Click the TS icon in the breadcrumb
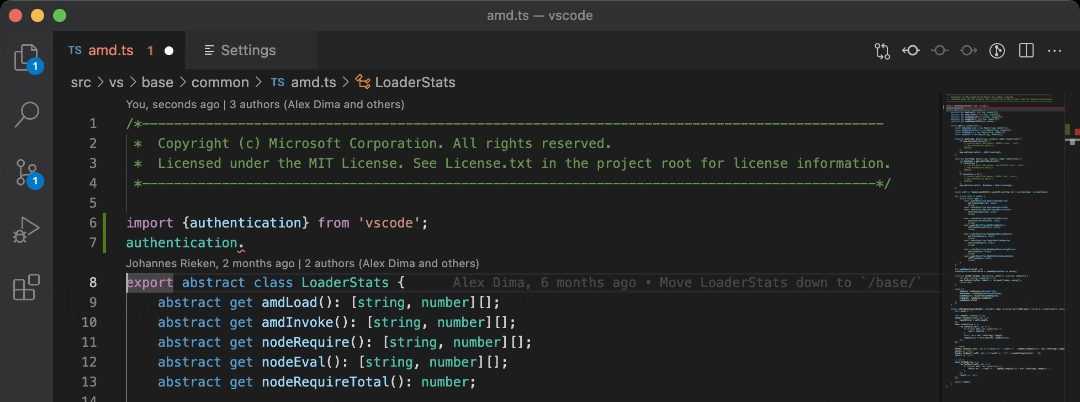The image size is (1080, 402). (x=278, y=83)
